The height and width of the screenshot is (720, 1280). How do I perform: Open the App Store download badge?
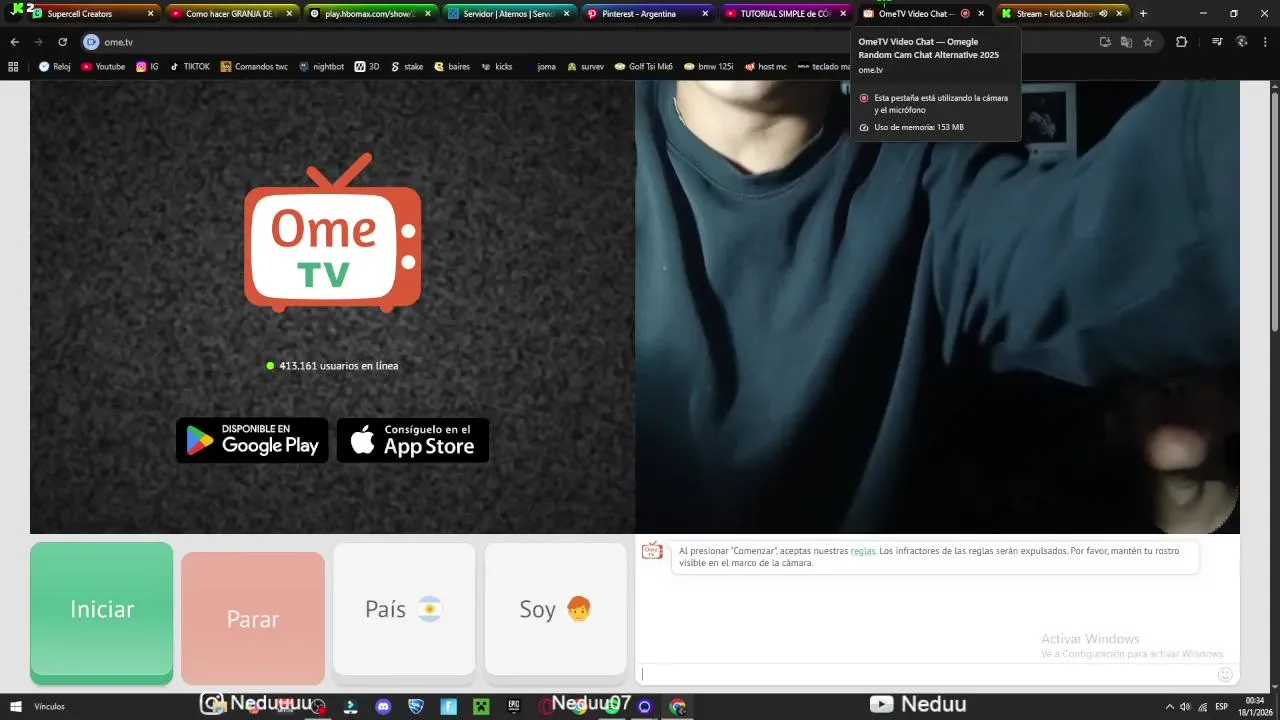point(413,440)
